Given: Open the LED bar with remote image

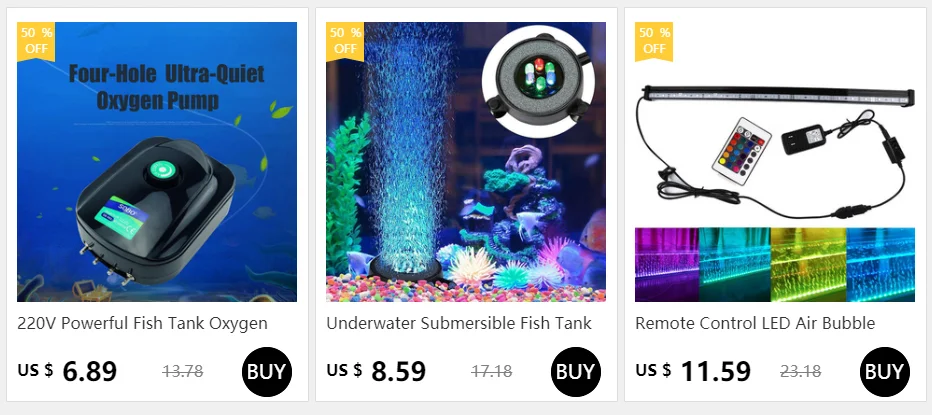Looking at the screenshot, I should coord(774,162).
